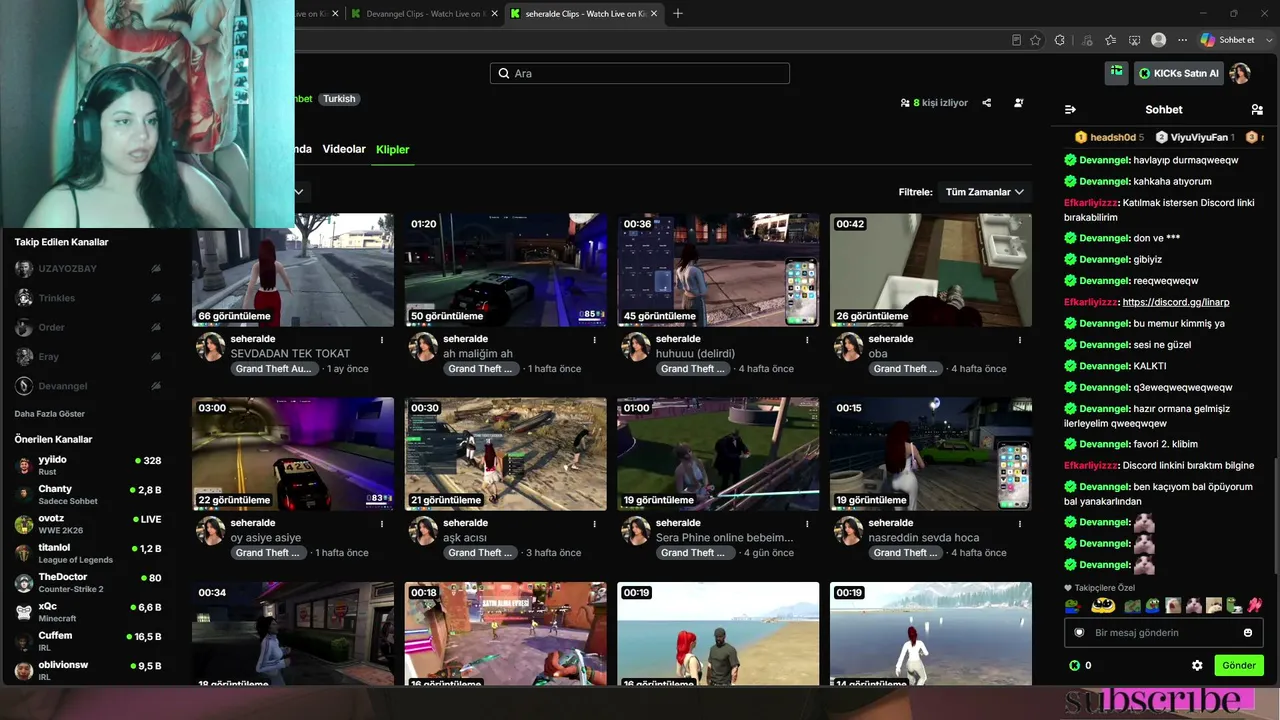This screenshot has width=1280, height=720.
Task: Play the SEVDADAN TEK TOKAT clip thumbnail
Action: pyautogui.click(x=293, y=269)
